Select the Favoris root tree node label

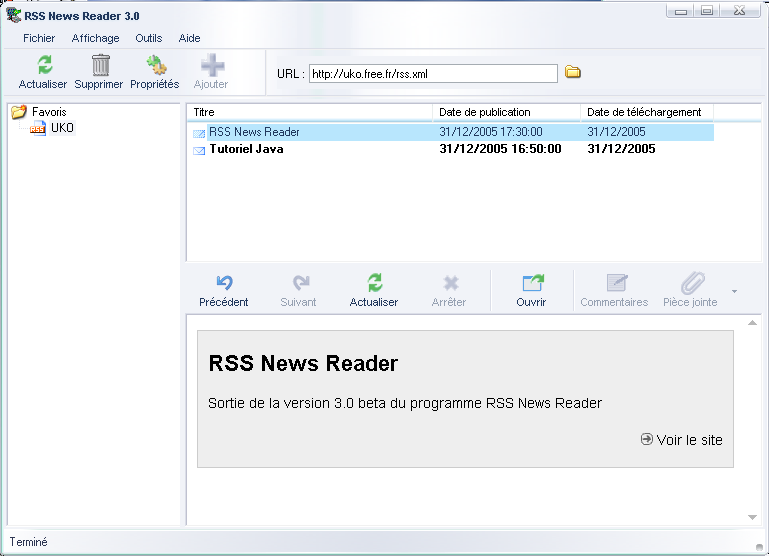tap(49, 112)
